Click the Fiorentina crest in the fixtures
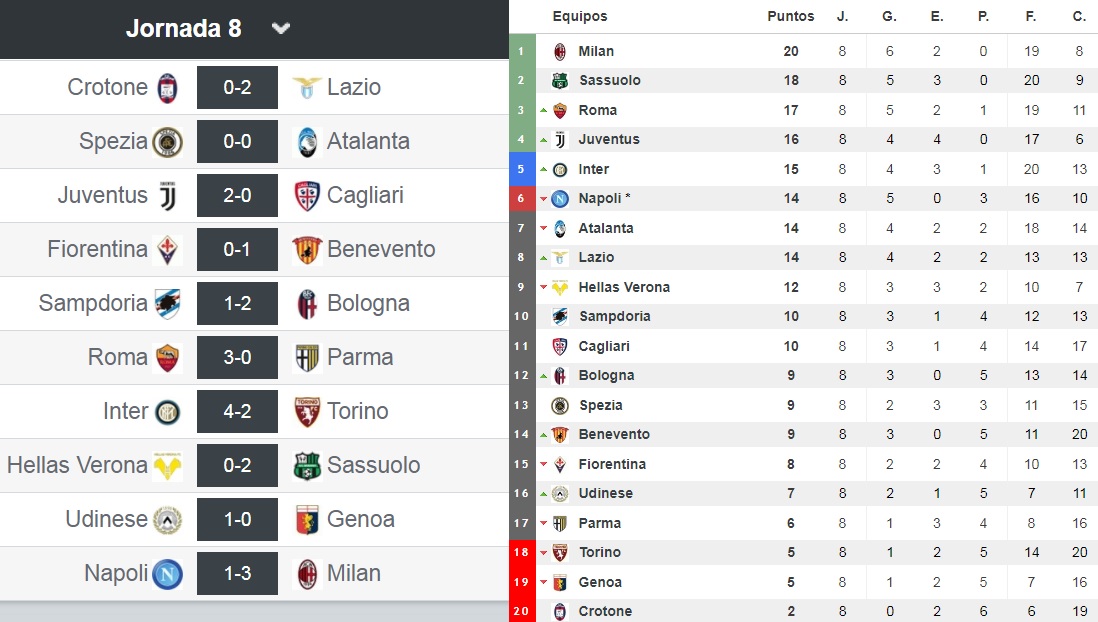Screen dimensions: 1098x622 [167, 249]
